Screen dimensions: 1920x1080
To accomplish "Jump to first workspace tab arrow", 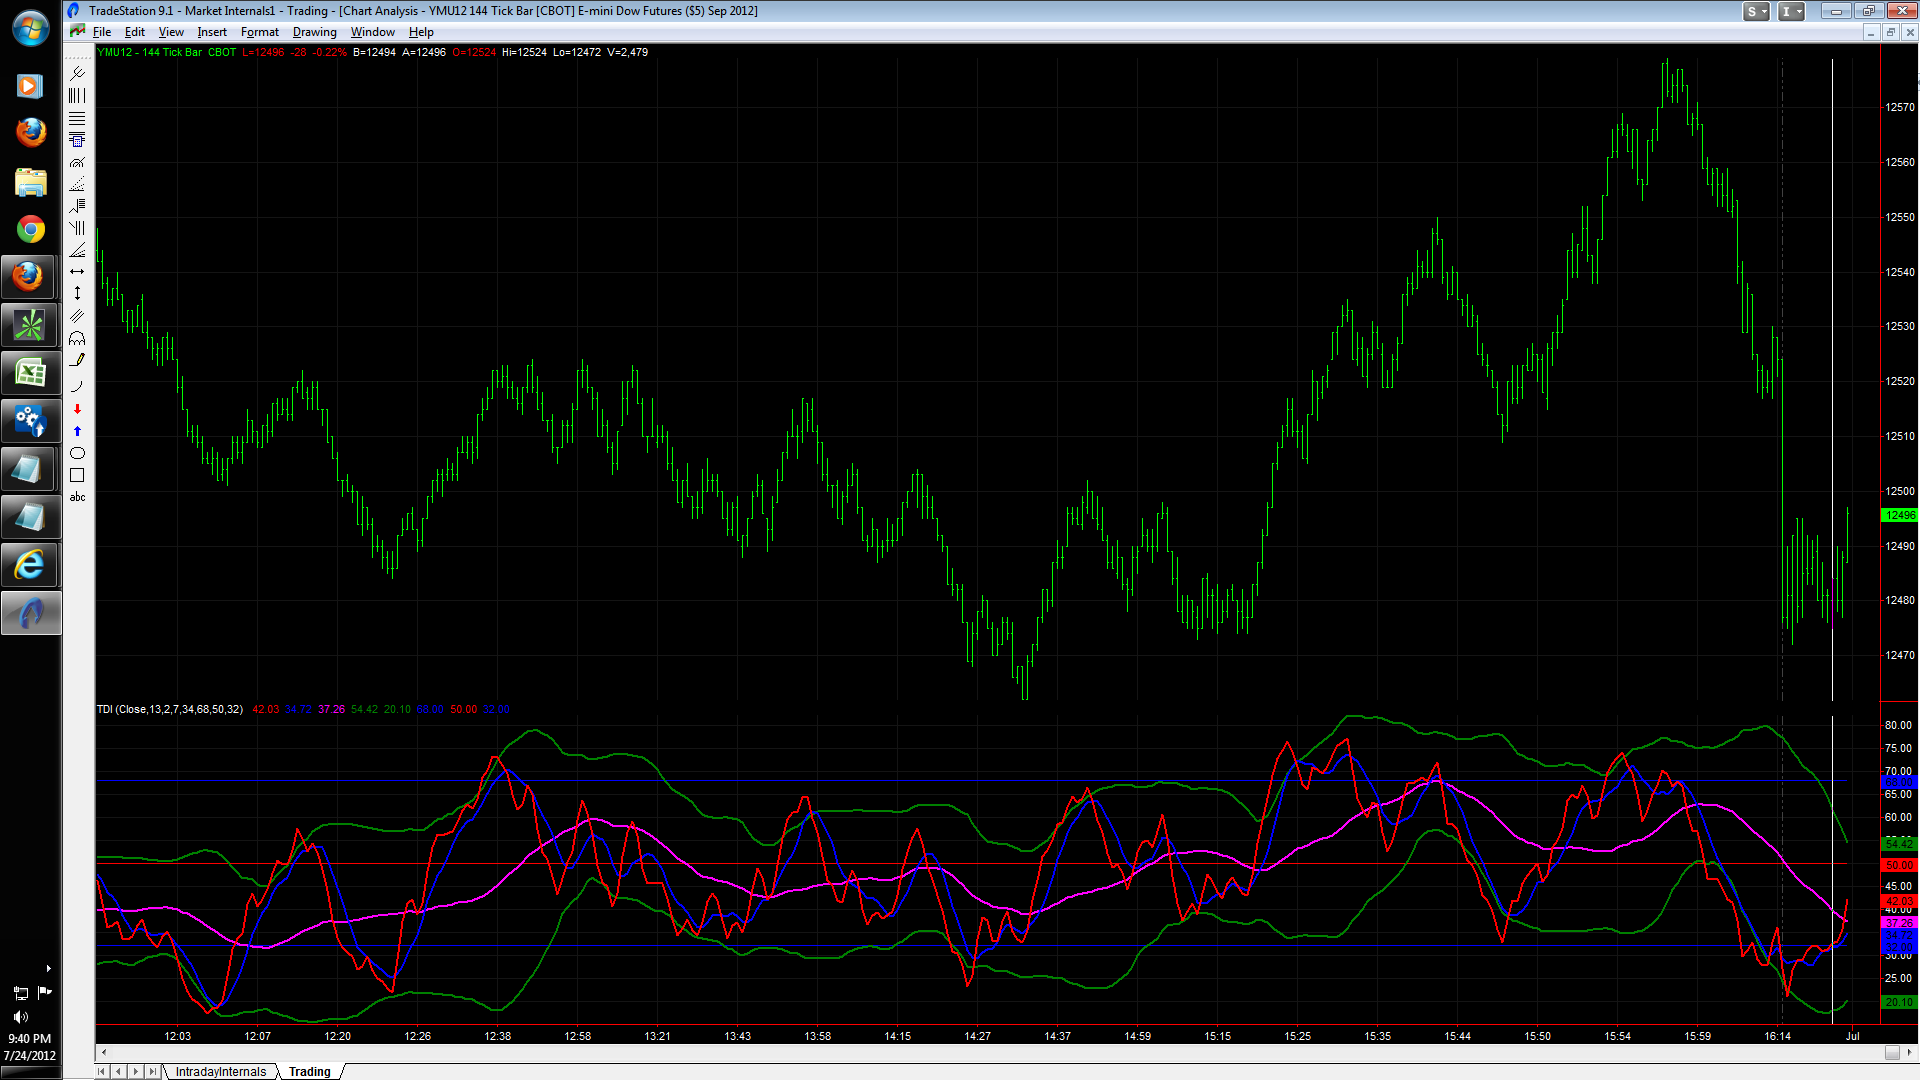I will pyautogui.click(x=102, y=1071).
